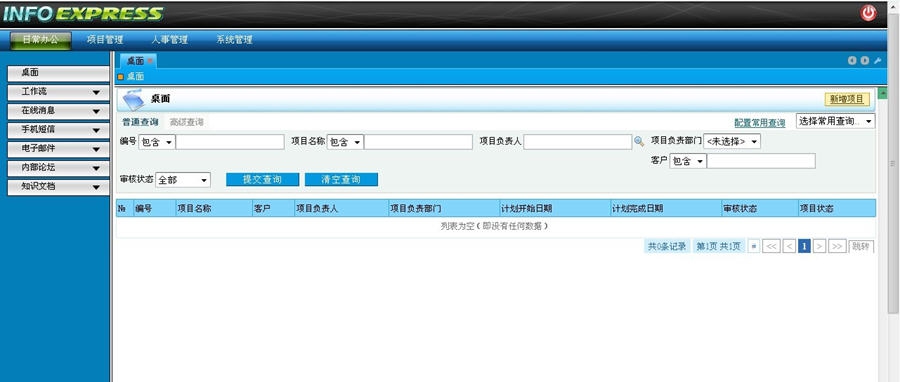Click the 桌面 breadcrumb below tab bar
This screenshot has width=900, height=382.
point(135,76)
